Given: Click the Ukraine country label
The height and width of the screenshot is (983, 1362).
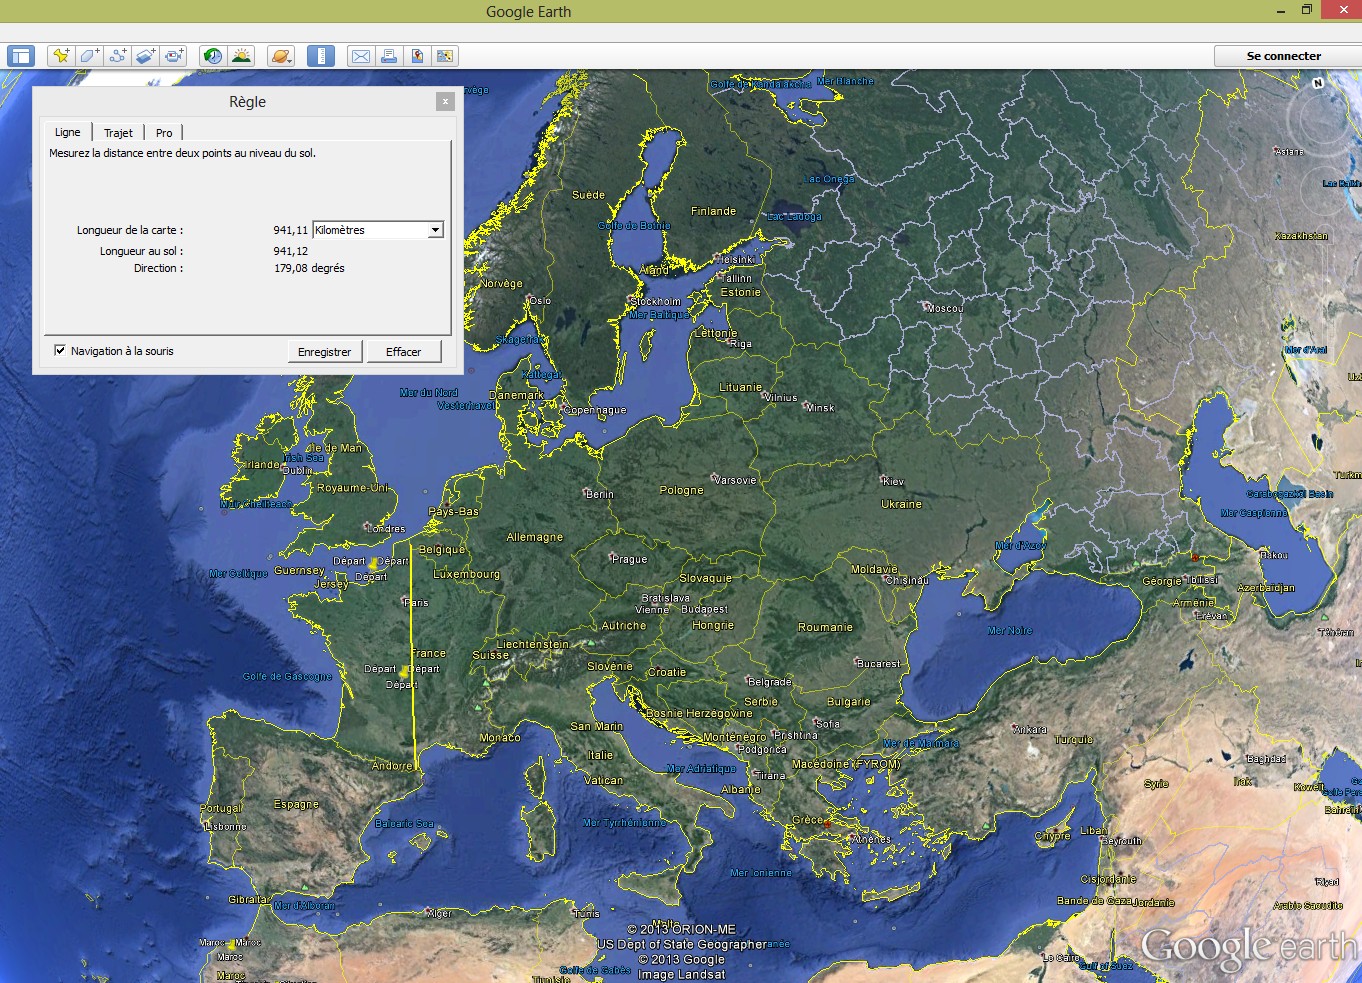Looking at the screenshot, I should (901, 504).
